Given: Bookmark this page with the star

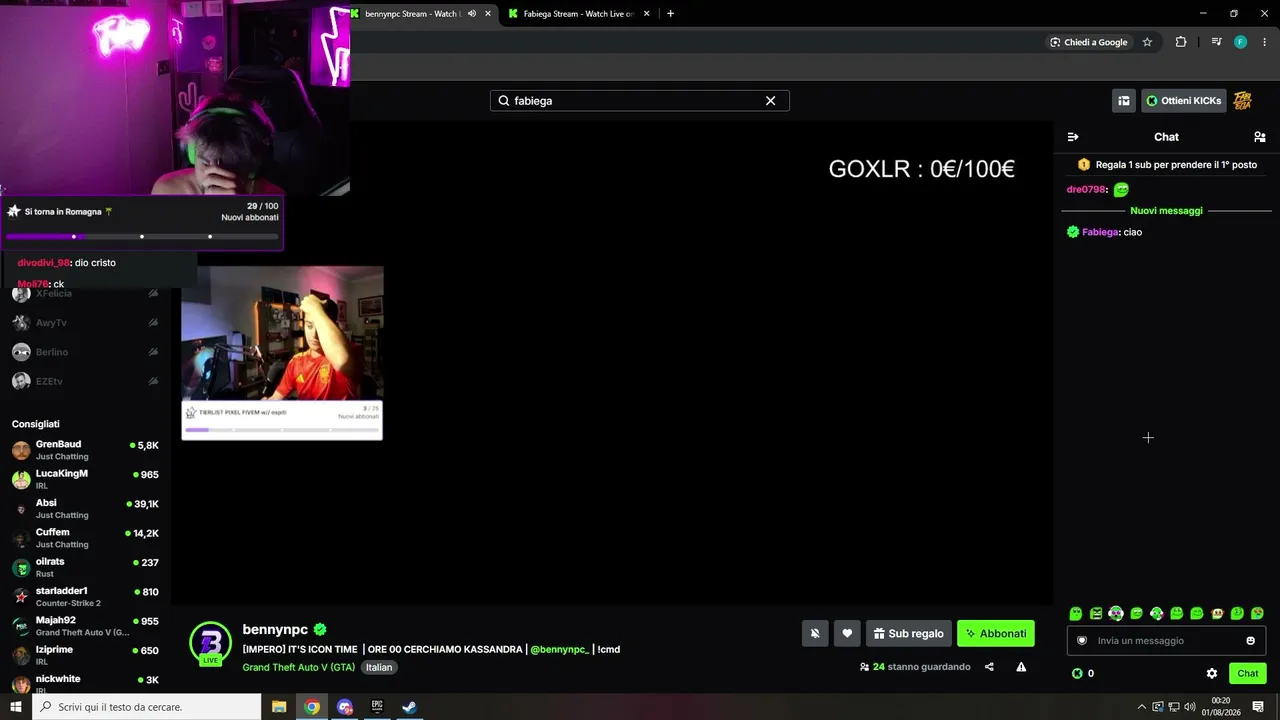Looking at the screenshot, I should (x=1147, y=42).
